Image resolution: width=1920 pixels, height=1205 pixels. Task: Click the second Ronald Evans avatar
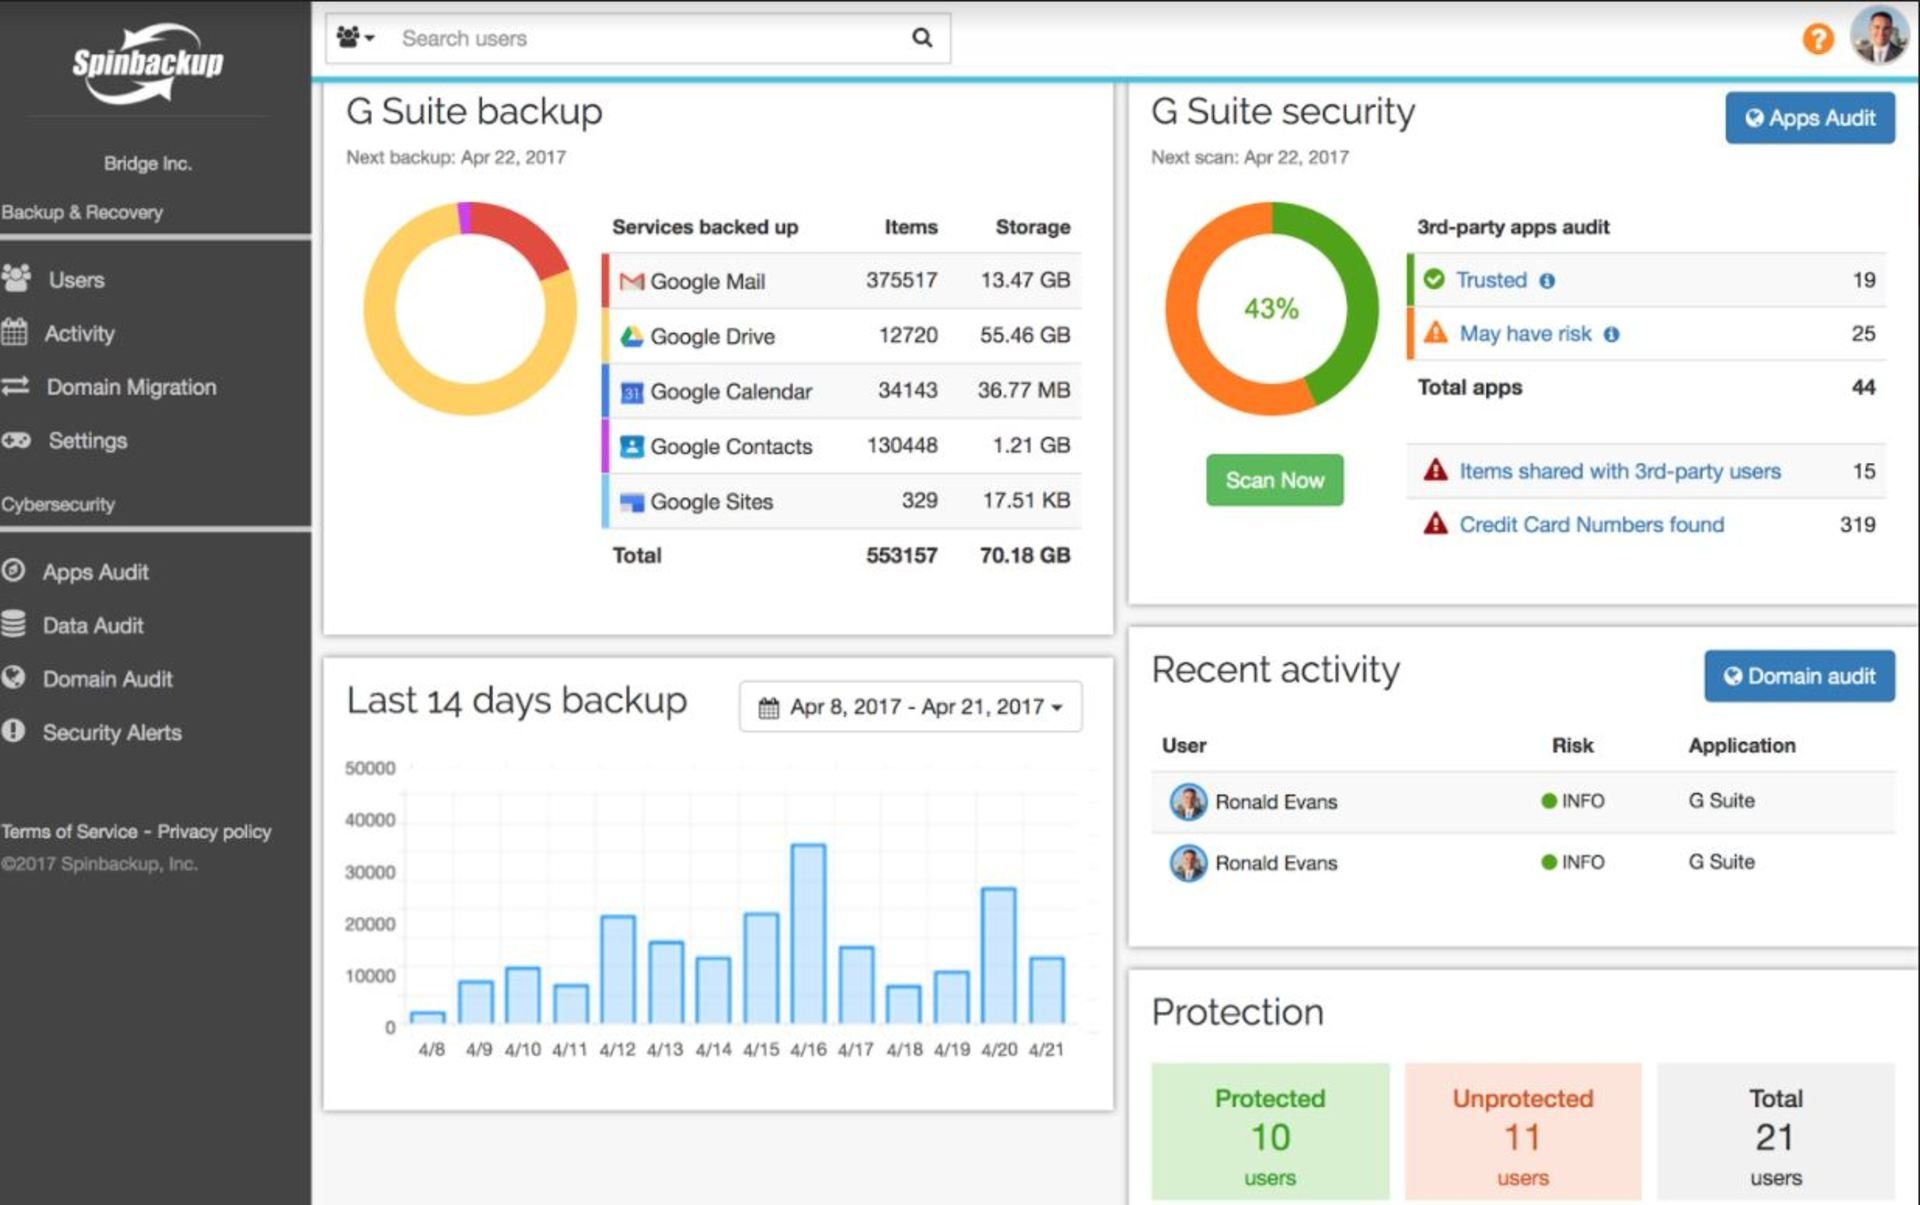(x=1188, y=862)
